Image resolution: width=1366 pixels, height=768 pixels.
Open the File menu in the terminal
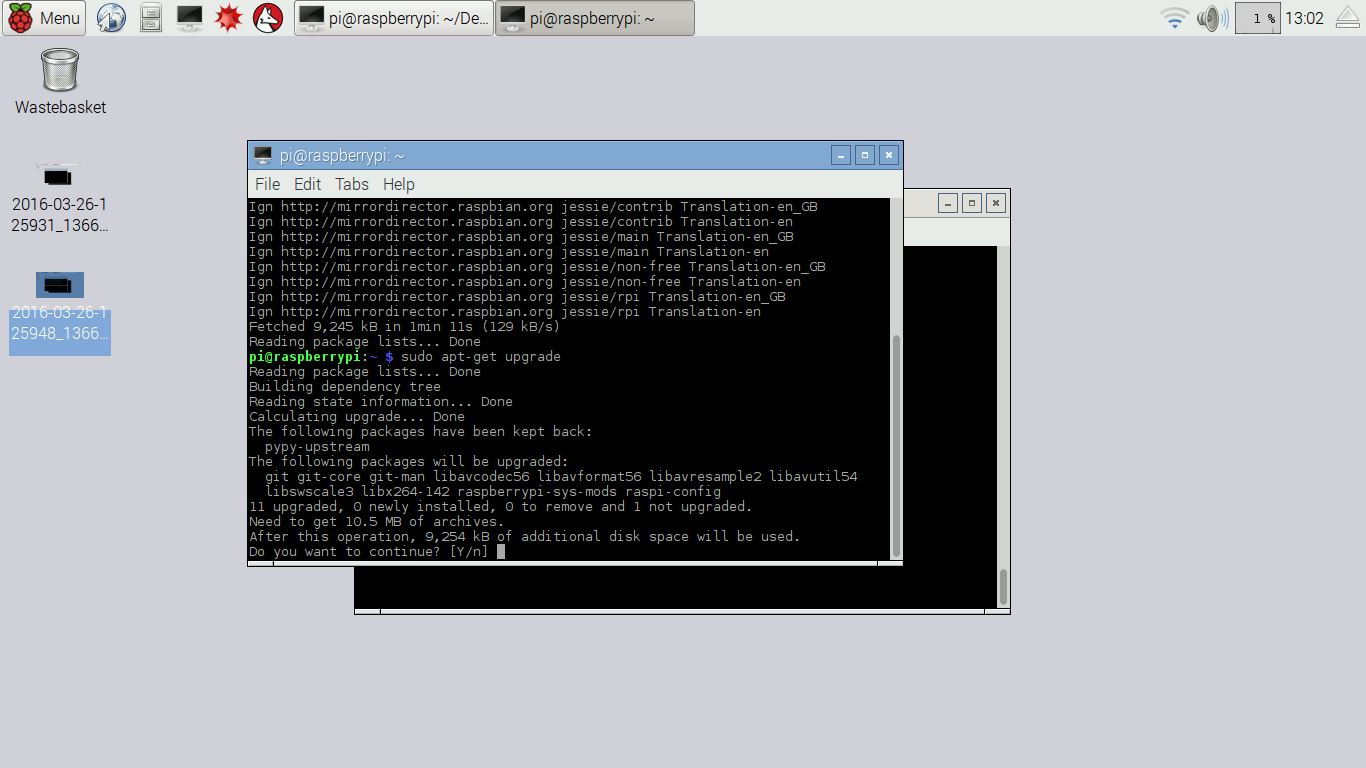pos(266,184)
